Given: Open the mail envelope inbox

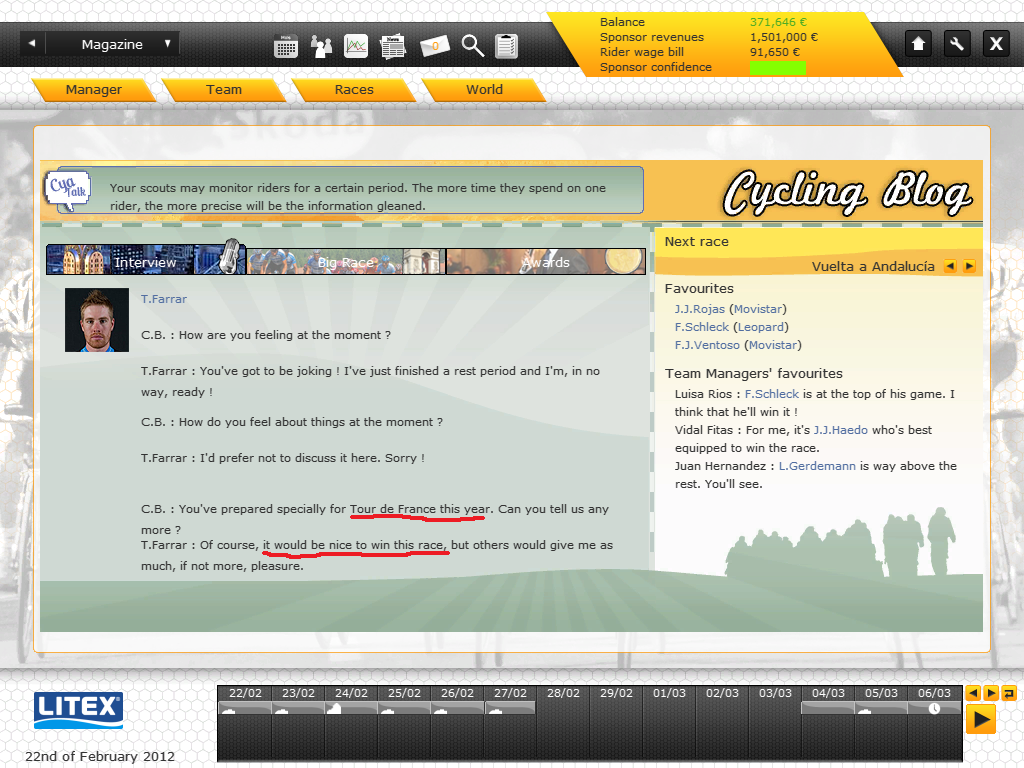Looking at the screenshot, I should pyautogui.click(x=434, y=45).
